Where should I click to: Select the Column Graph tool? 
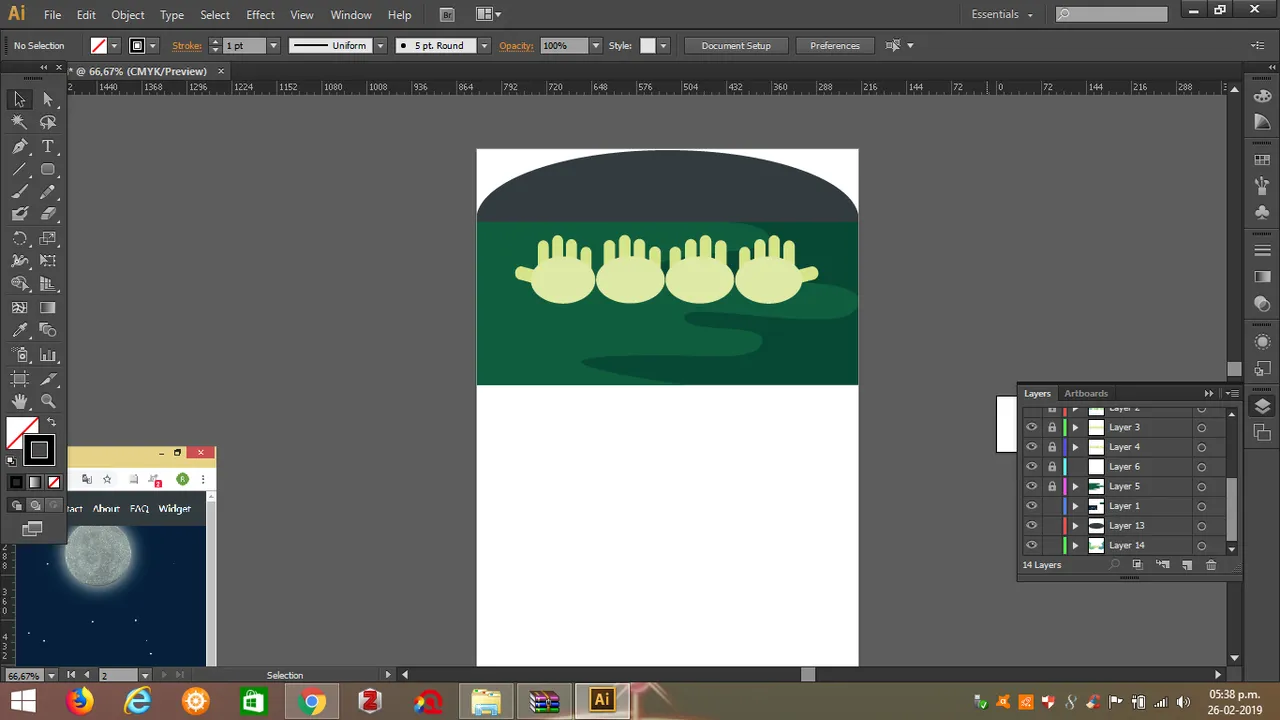(x=47, y=355)
